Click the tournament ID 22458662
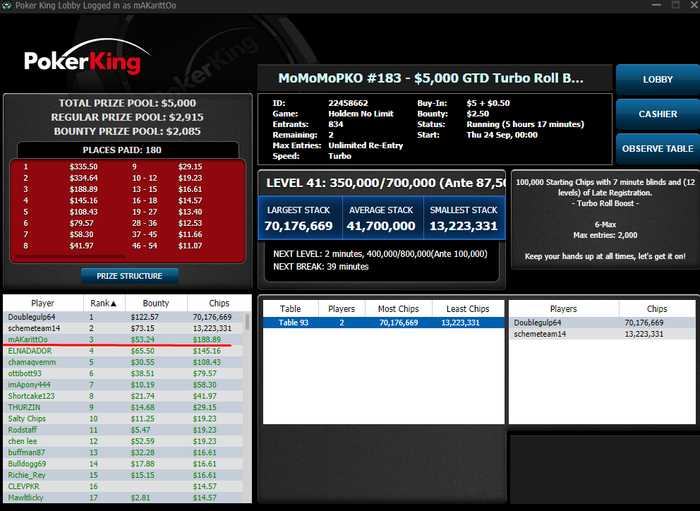700x511 pixels. pyautogui.click(x=348, y=103)
